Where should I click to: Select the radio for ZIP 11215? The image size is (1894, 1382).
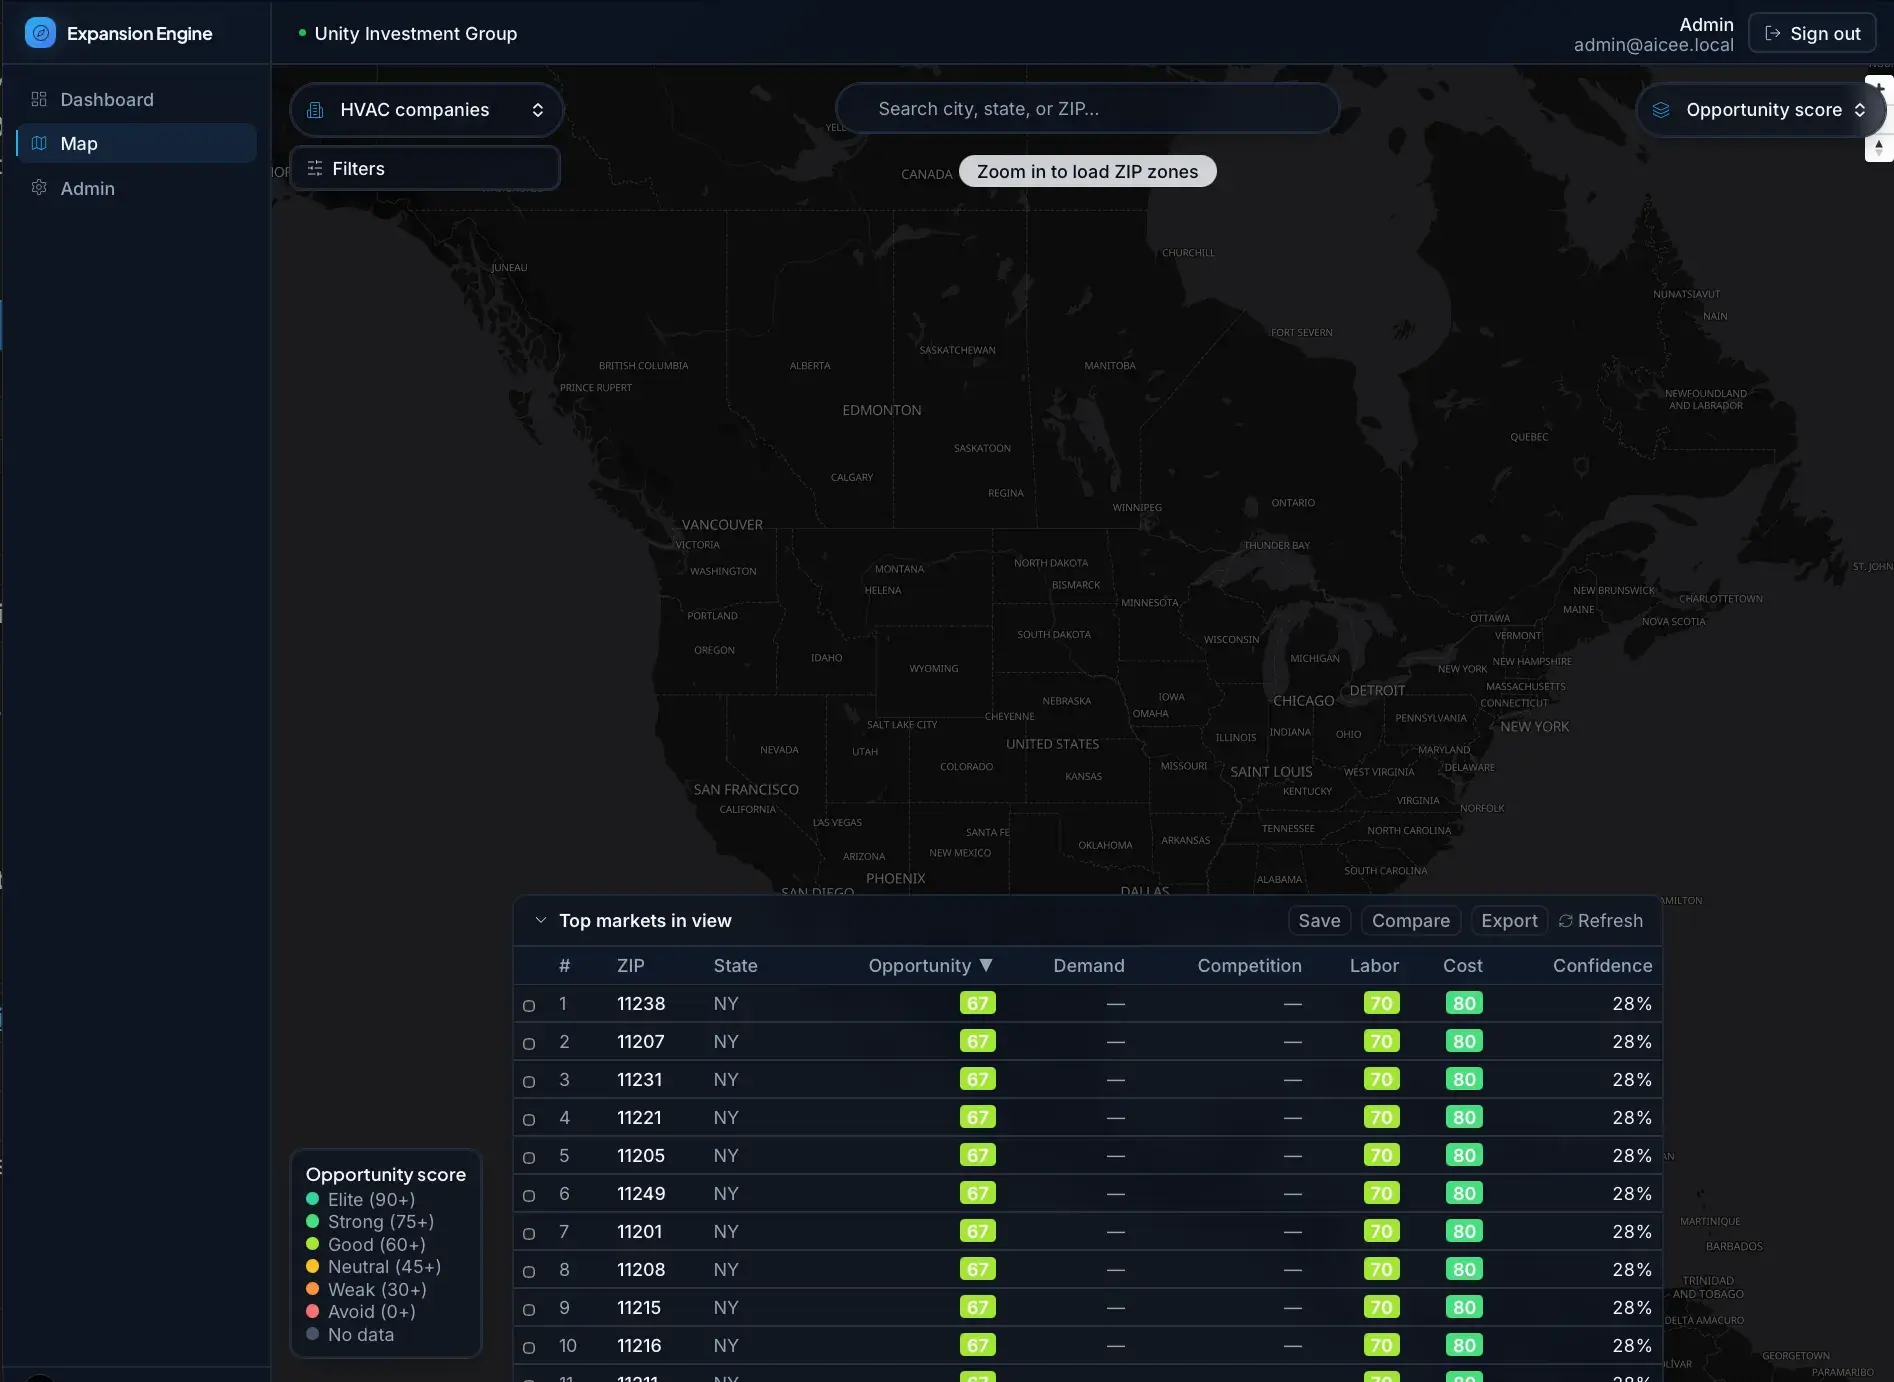click(x=529, y=1310)
